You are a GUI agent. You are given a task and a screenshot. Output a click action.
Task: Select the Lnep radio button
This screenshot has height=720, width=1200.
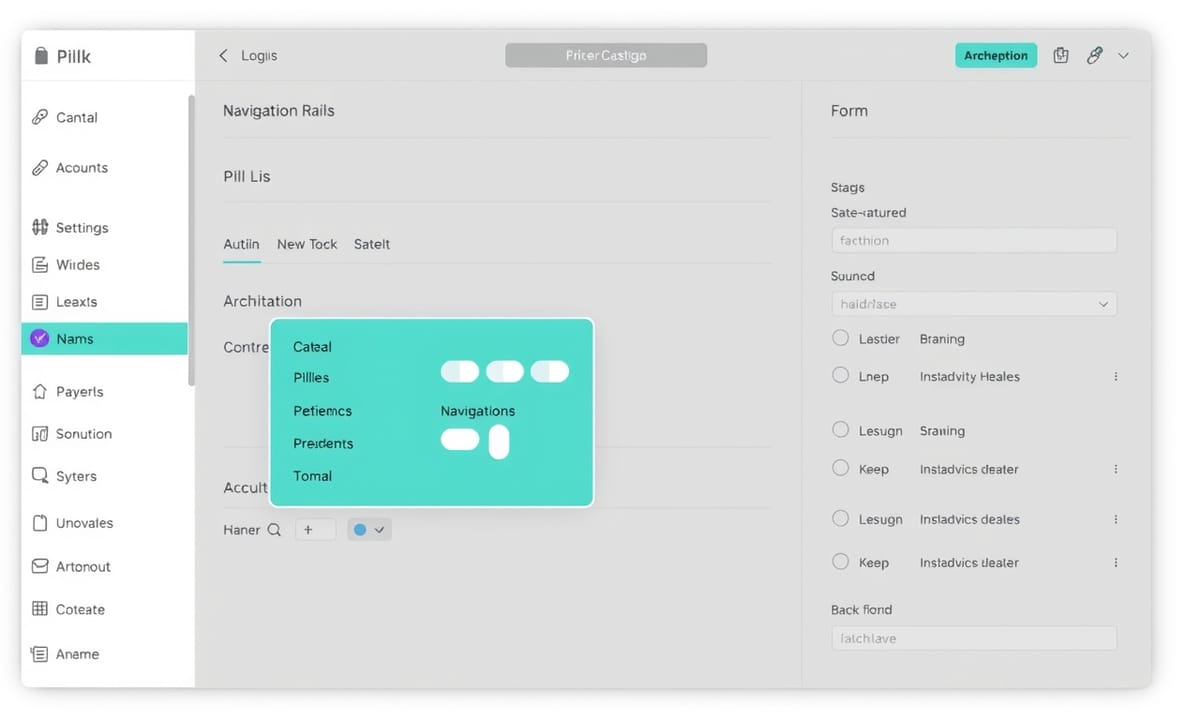click(x=840, y=376)
